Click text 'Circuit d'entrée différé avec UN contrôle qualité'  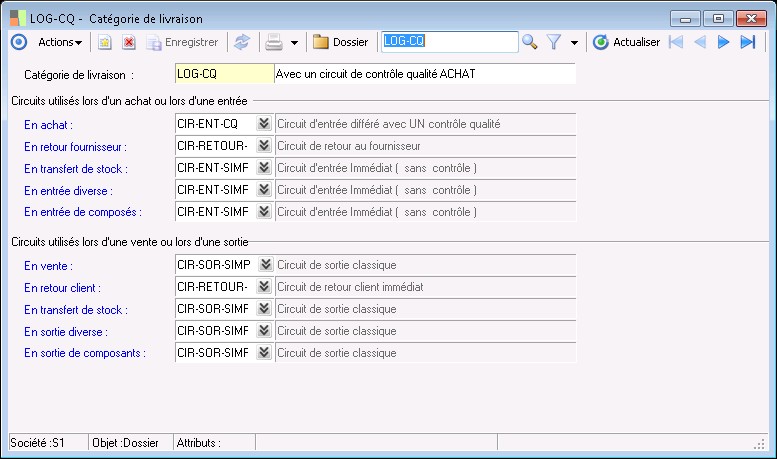388,124
